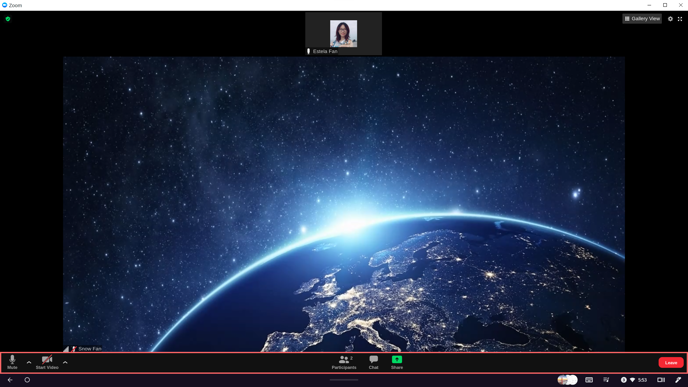Click the Zoom logo in title bar

4,5
